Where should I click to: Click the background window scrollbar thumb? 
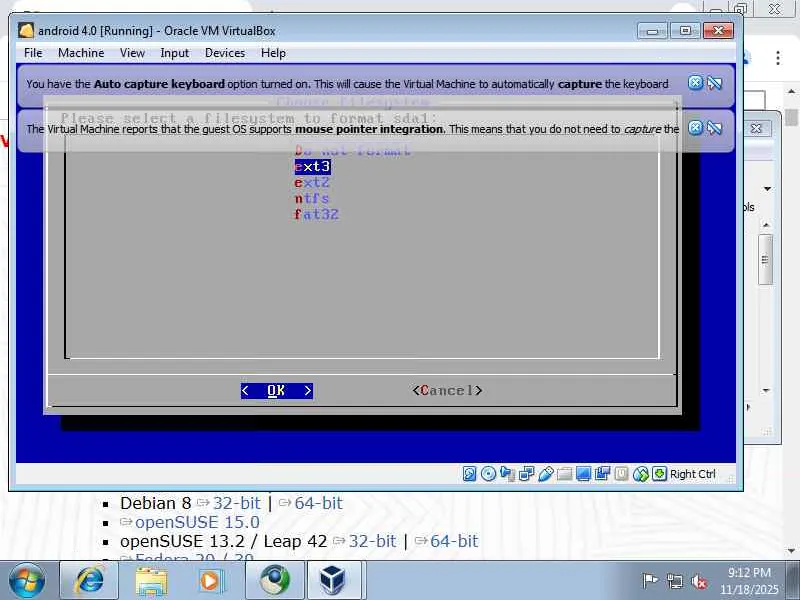pos(765,259)
